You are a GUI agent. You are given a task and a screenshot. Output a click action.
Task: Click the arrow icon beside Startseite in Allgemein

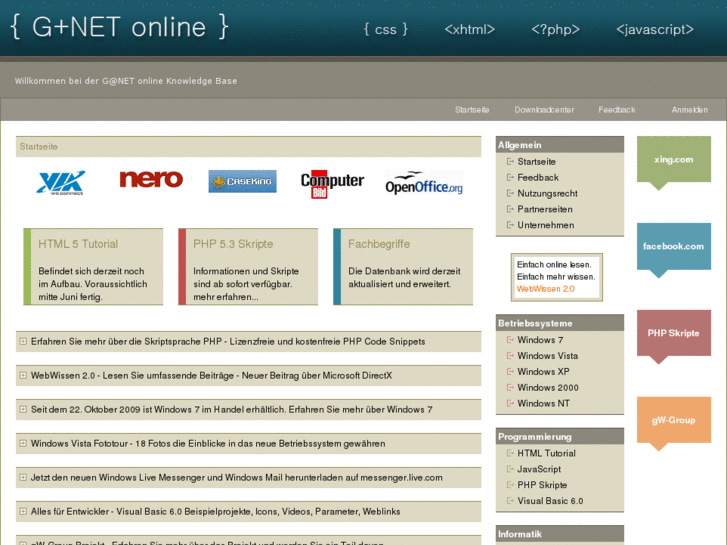pyautogui.click(x=510, y=161)
